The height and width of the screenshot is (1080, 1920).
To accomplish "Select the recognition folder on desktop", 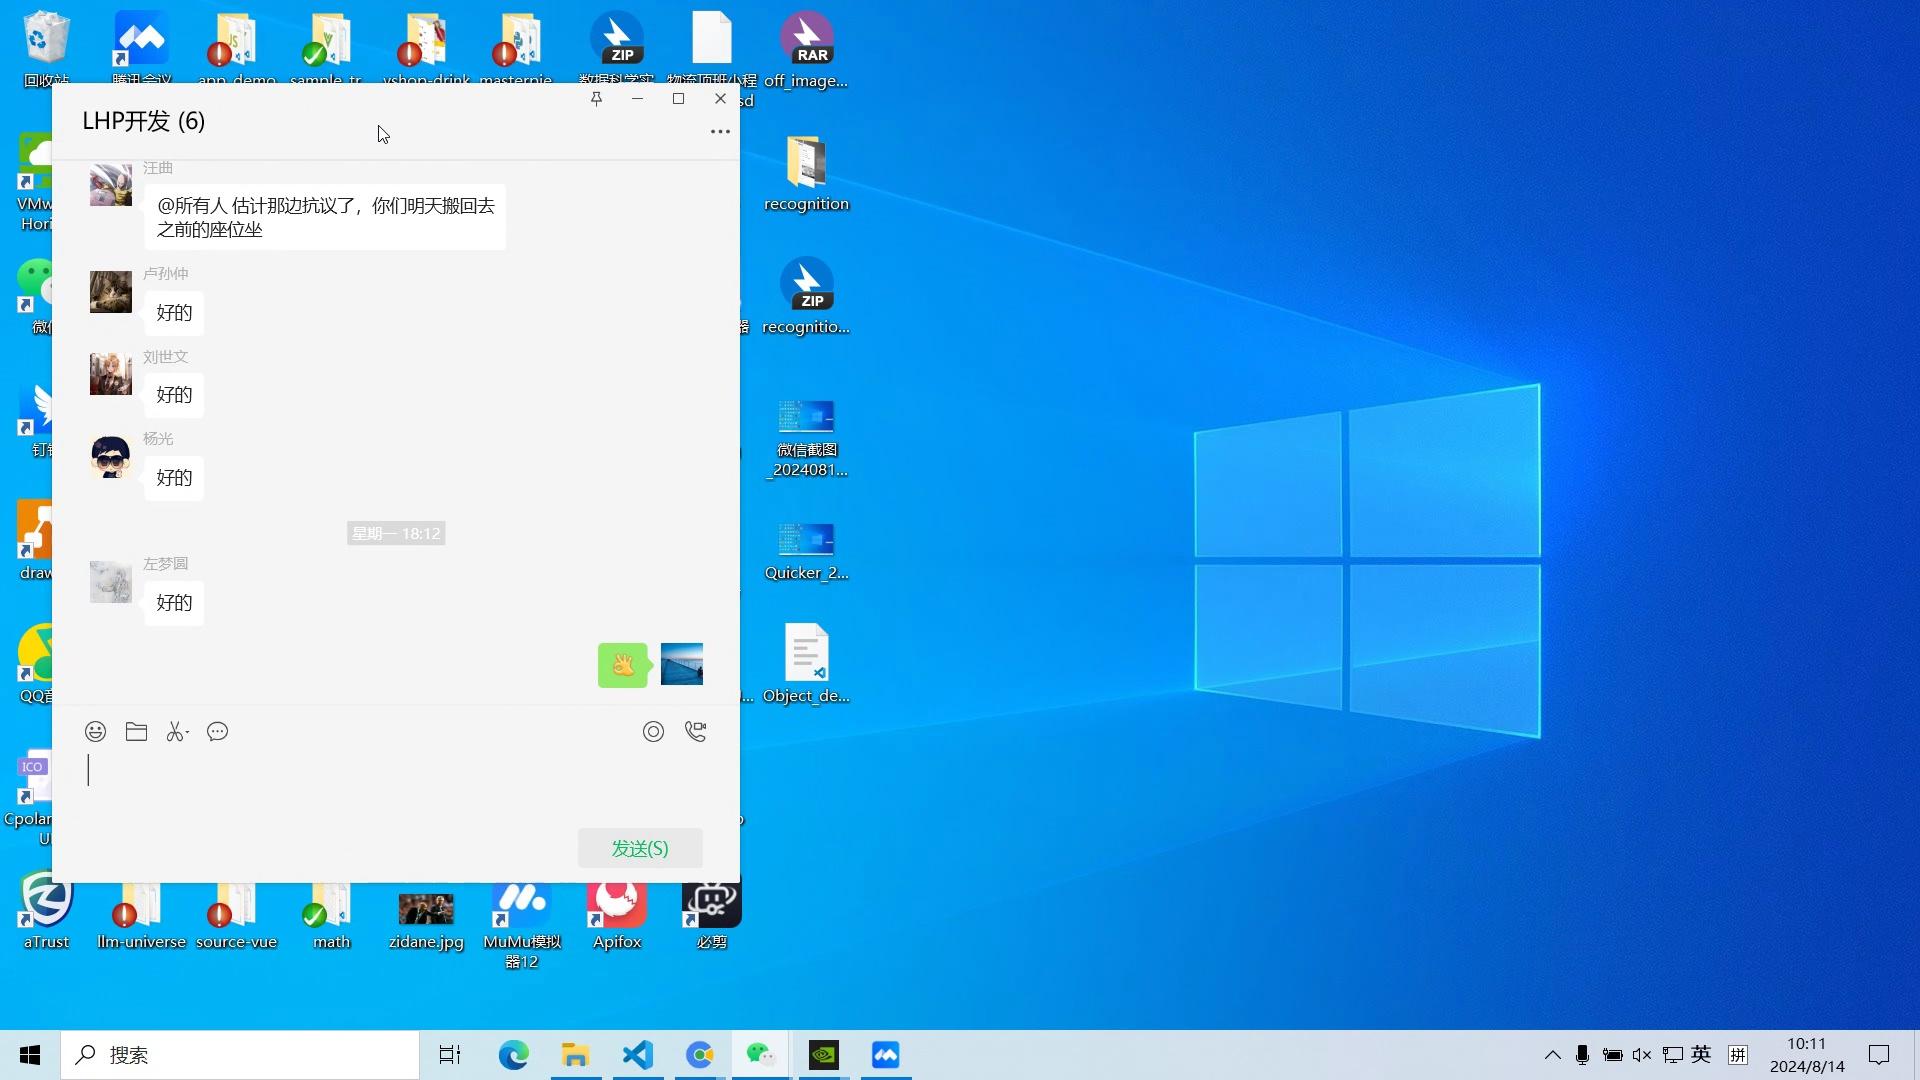I will 806,175.
